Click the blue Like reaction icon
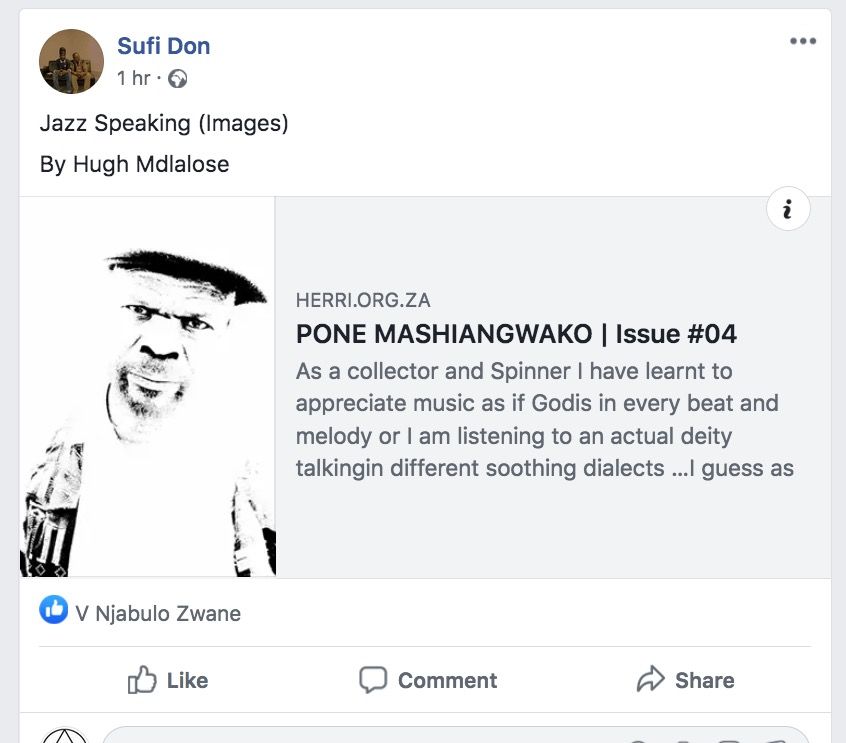 [54, 610]
